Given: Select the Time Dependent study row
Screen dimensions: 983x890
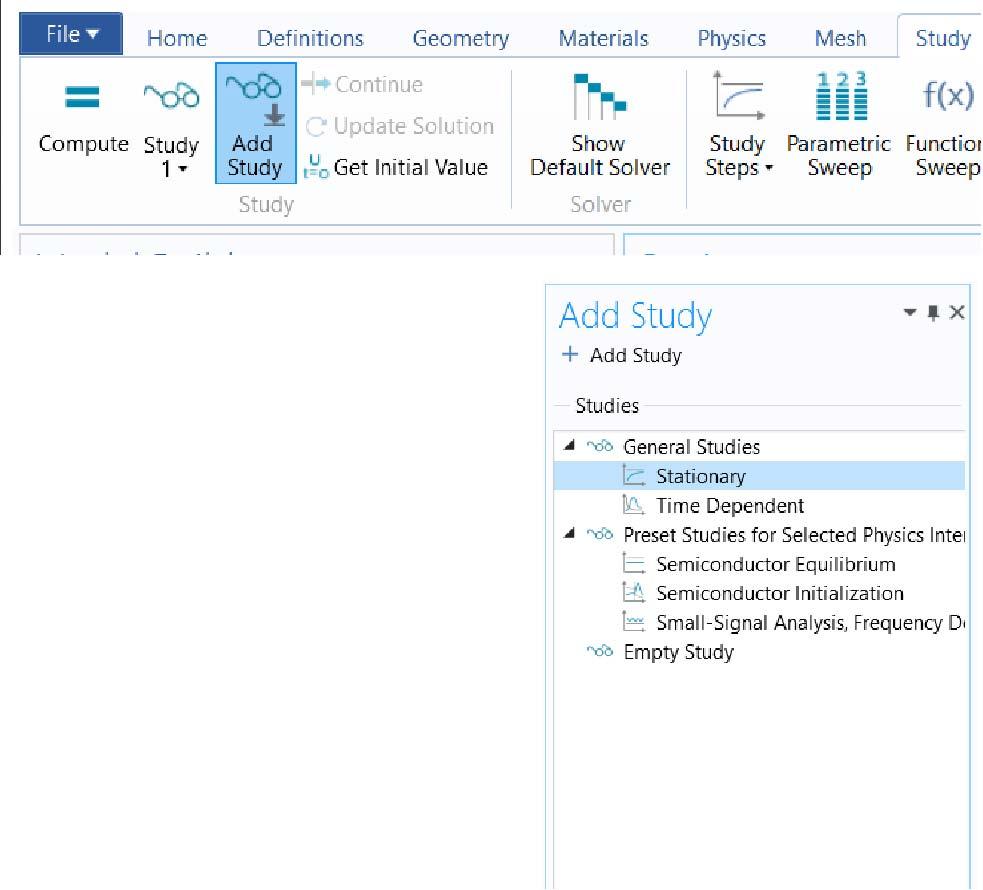Looking at the screenshot, I should click(759, 505).
